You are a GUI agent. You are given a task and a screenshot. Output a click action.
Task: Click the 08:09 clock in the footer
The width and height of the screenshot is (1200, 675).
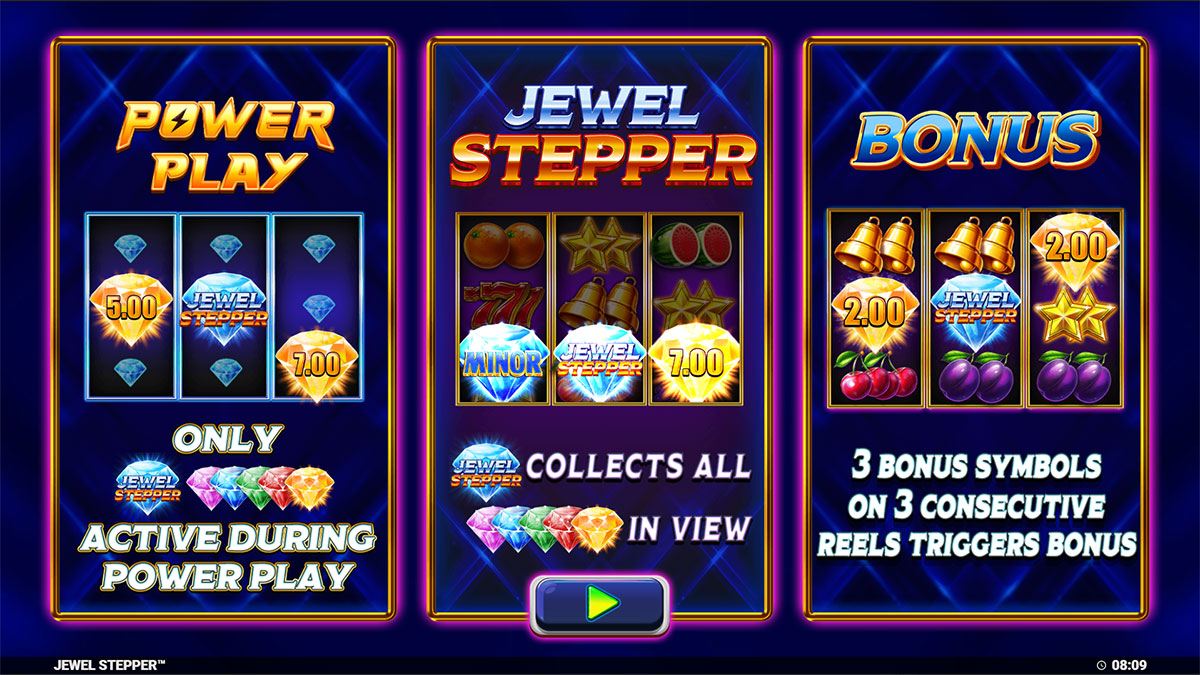click(x=1122, y=665)
